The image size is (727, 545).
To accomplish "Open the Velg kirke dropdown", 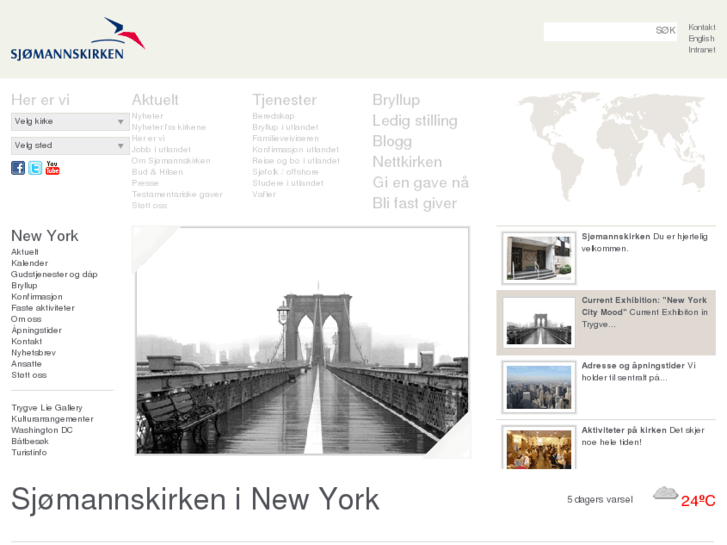I will tap(70, 122).
